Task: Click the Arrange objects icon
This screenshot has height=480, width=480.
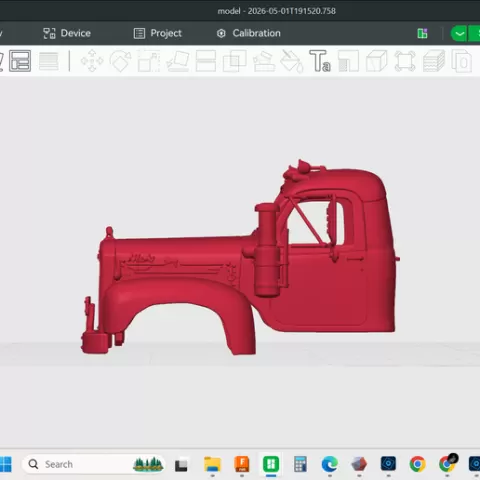Action: pyautogui.click(x=20, y=61)
